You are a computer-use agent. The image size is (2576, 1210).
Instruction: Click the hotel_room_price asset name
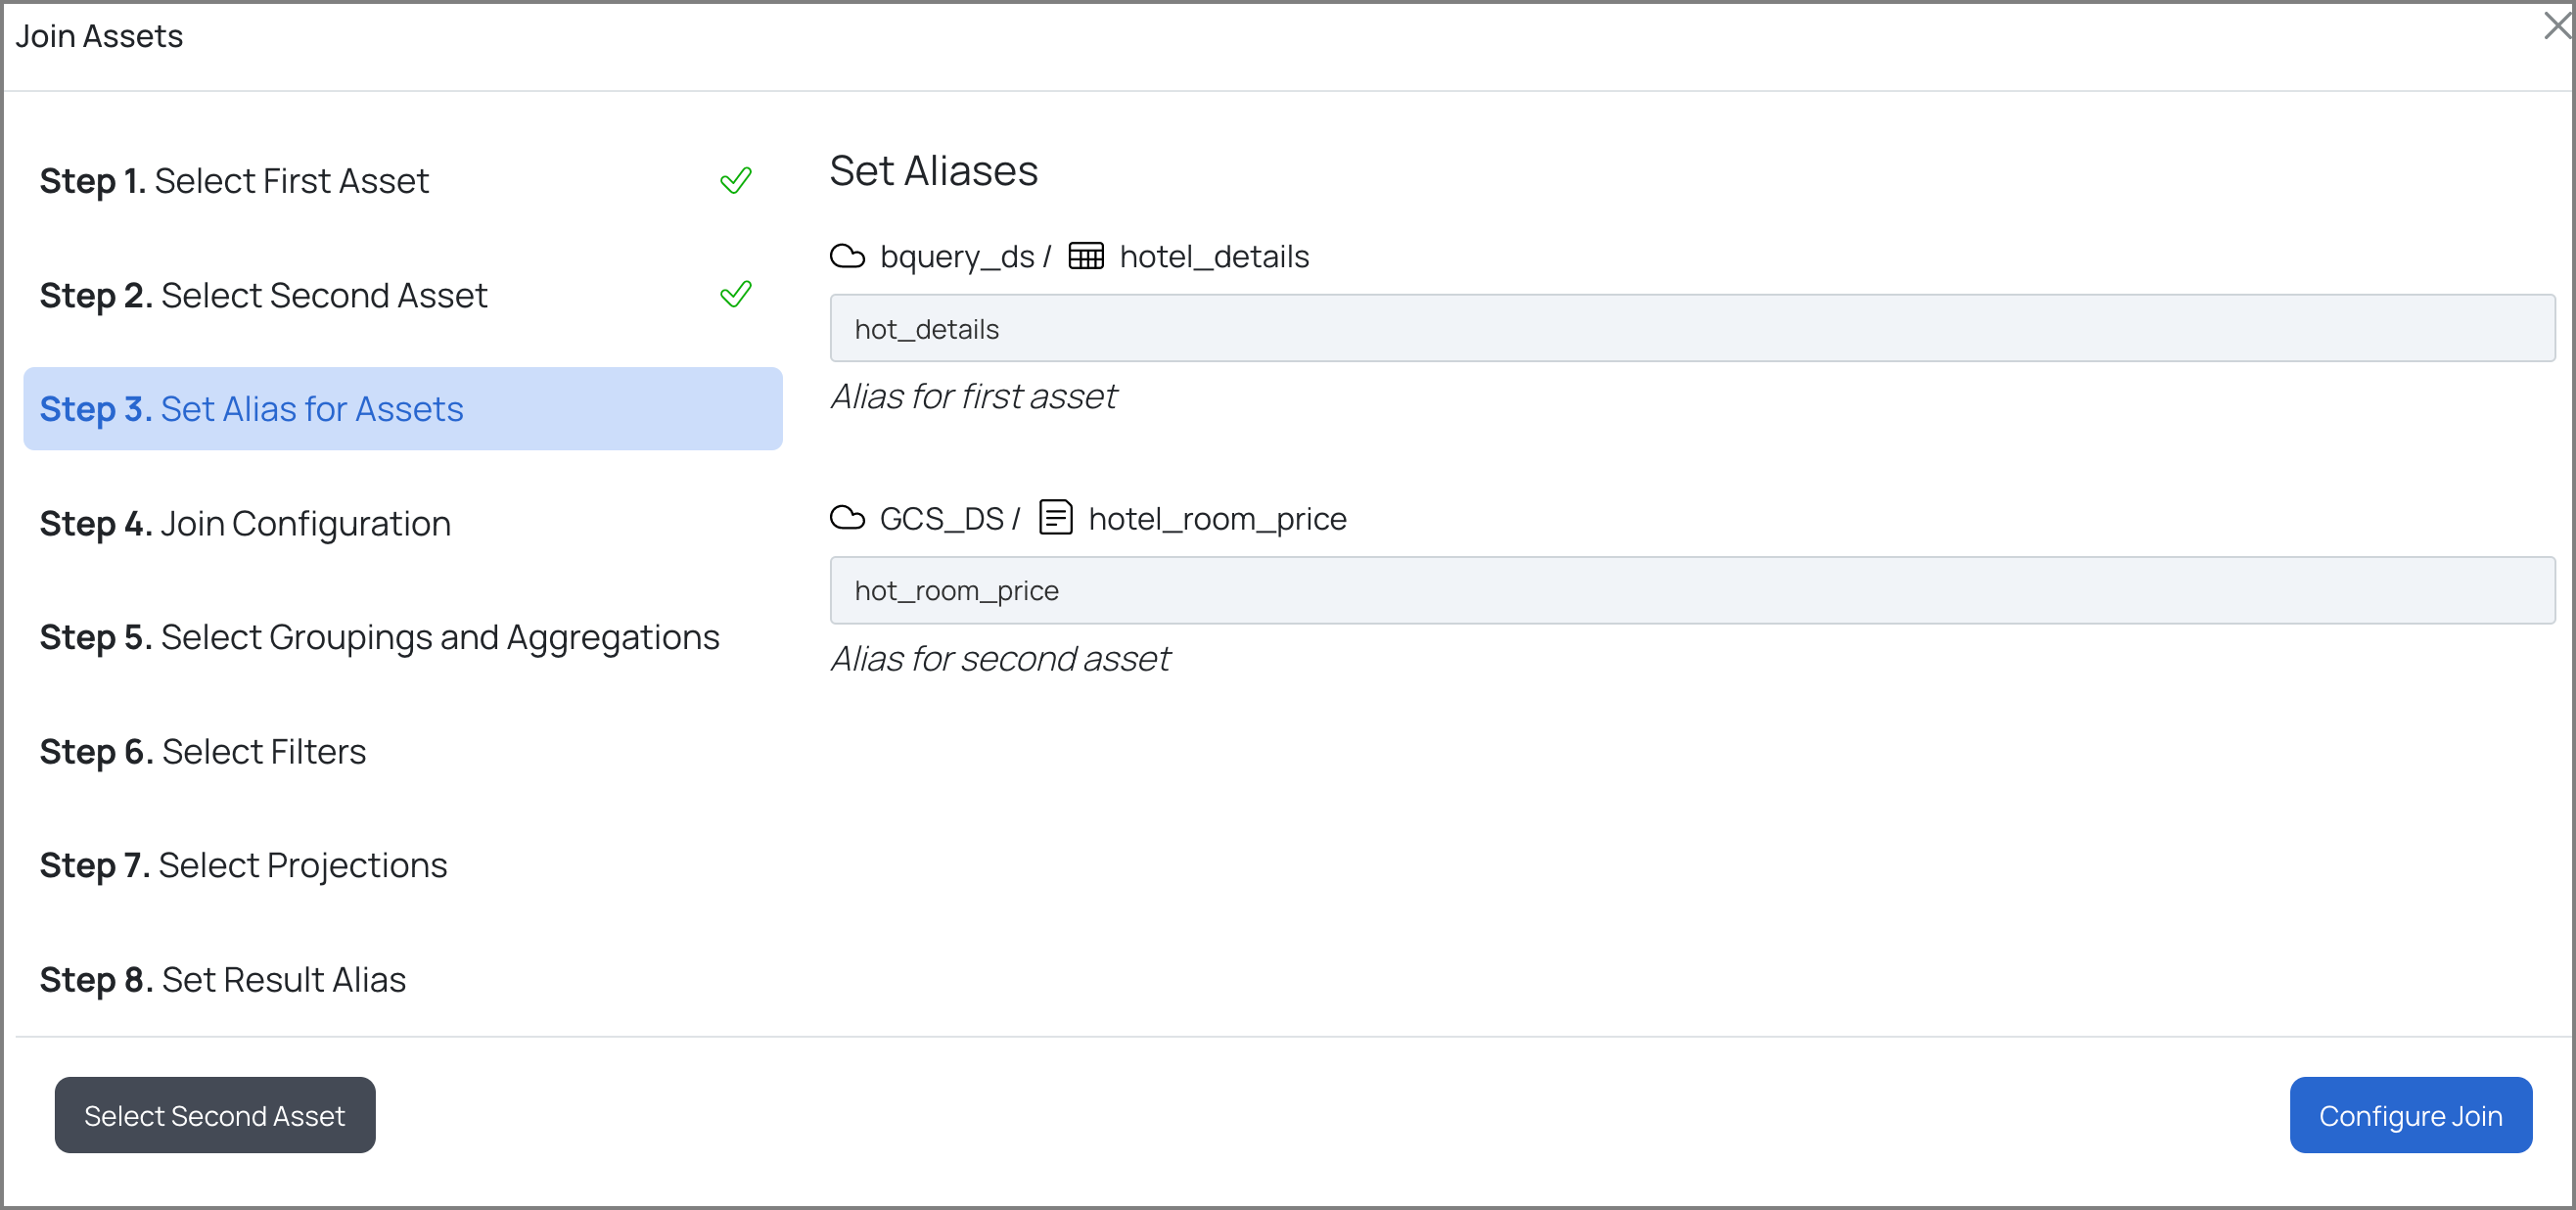[1217, 519]
